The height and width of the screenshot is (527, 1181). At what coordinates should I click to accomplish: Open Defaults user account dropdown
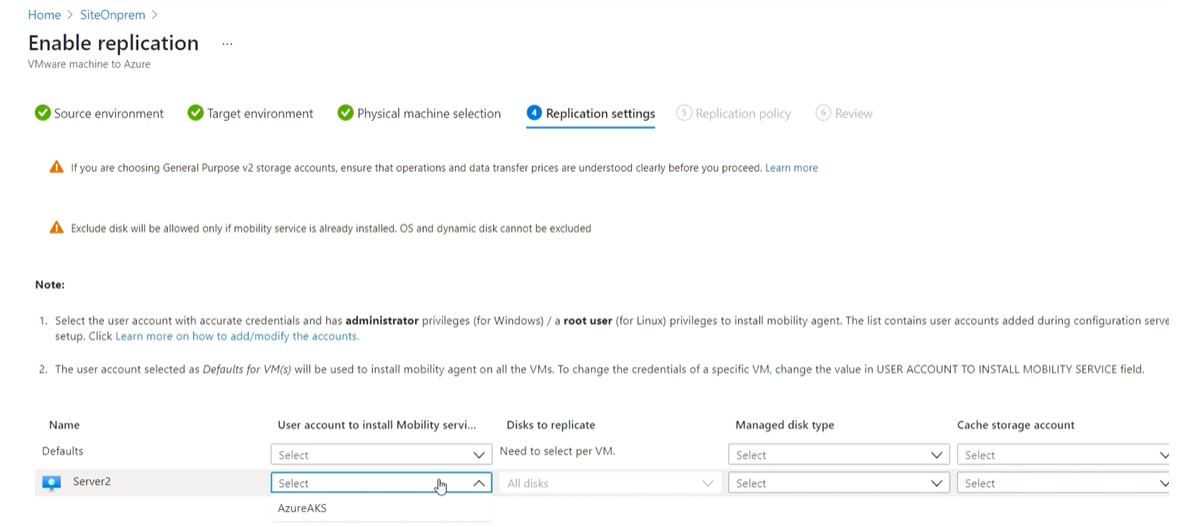(x=381, y=455)
